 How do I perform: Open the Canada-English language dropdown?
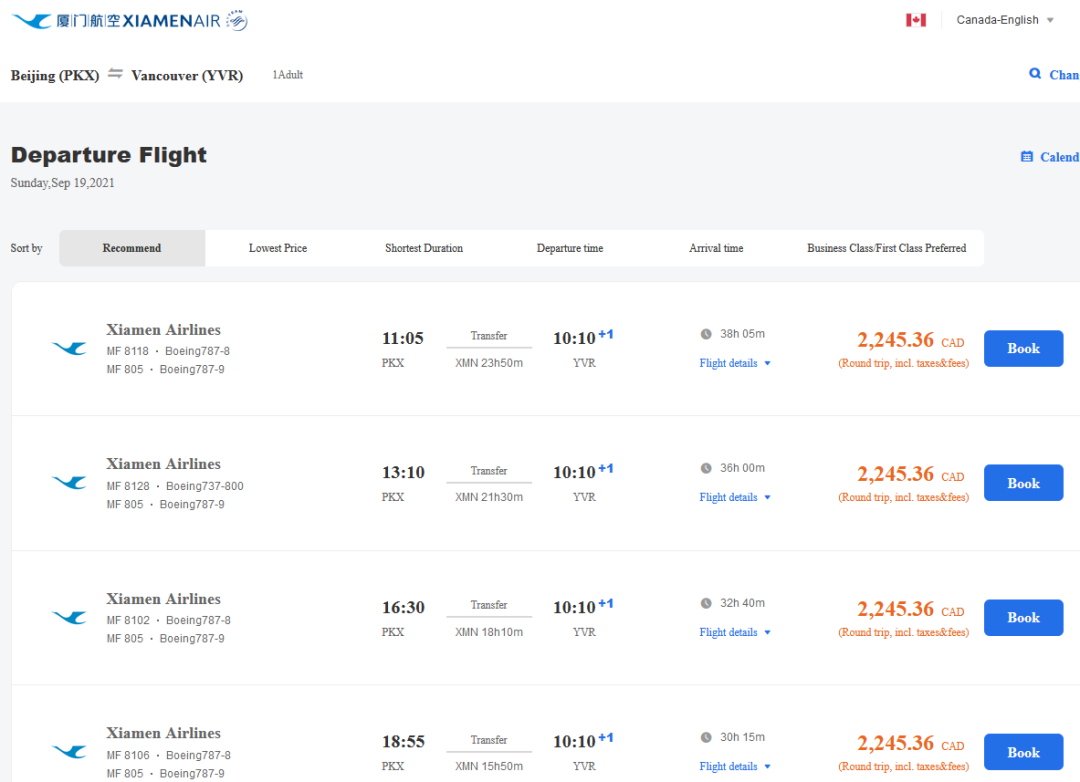tap(1005, 20)
